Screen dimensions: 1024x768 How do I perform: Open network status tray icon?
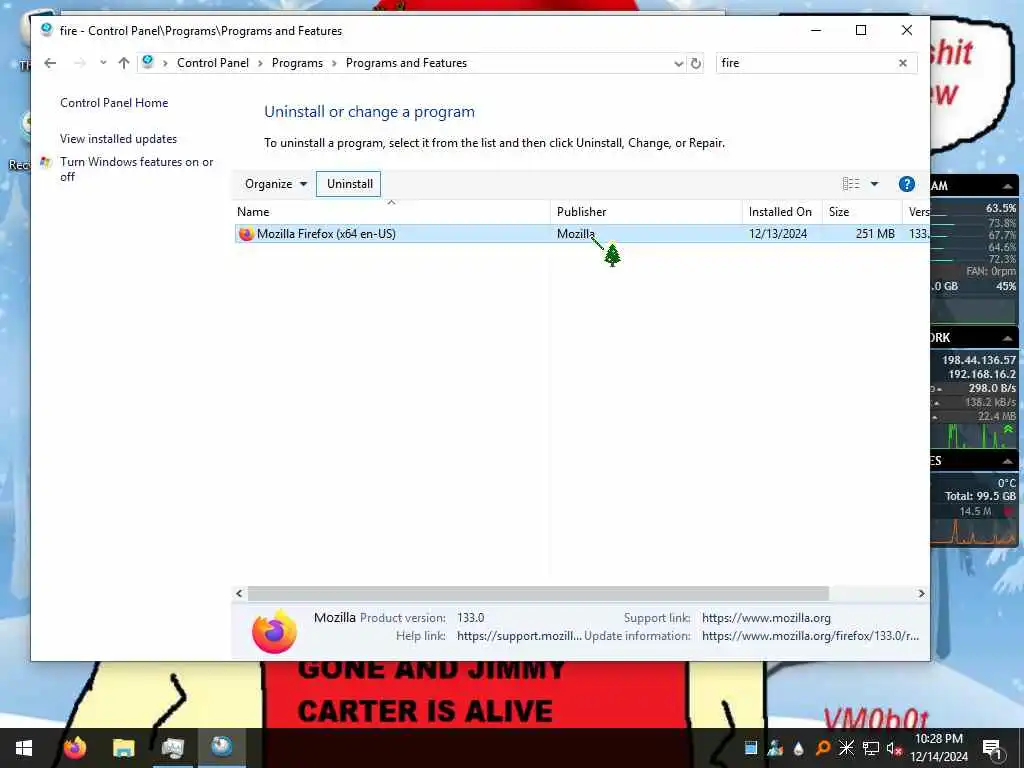click(x=871, y=748)
